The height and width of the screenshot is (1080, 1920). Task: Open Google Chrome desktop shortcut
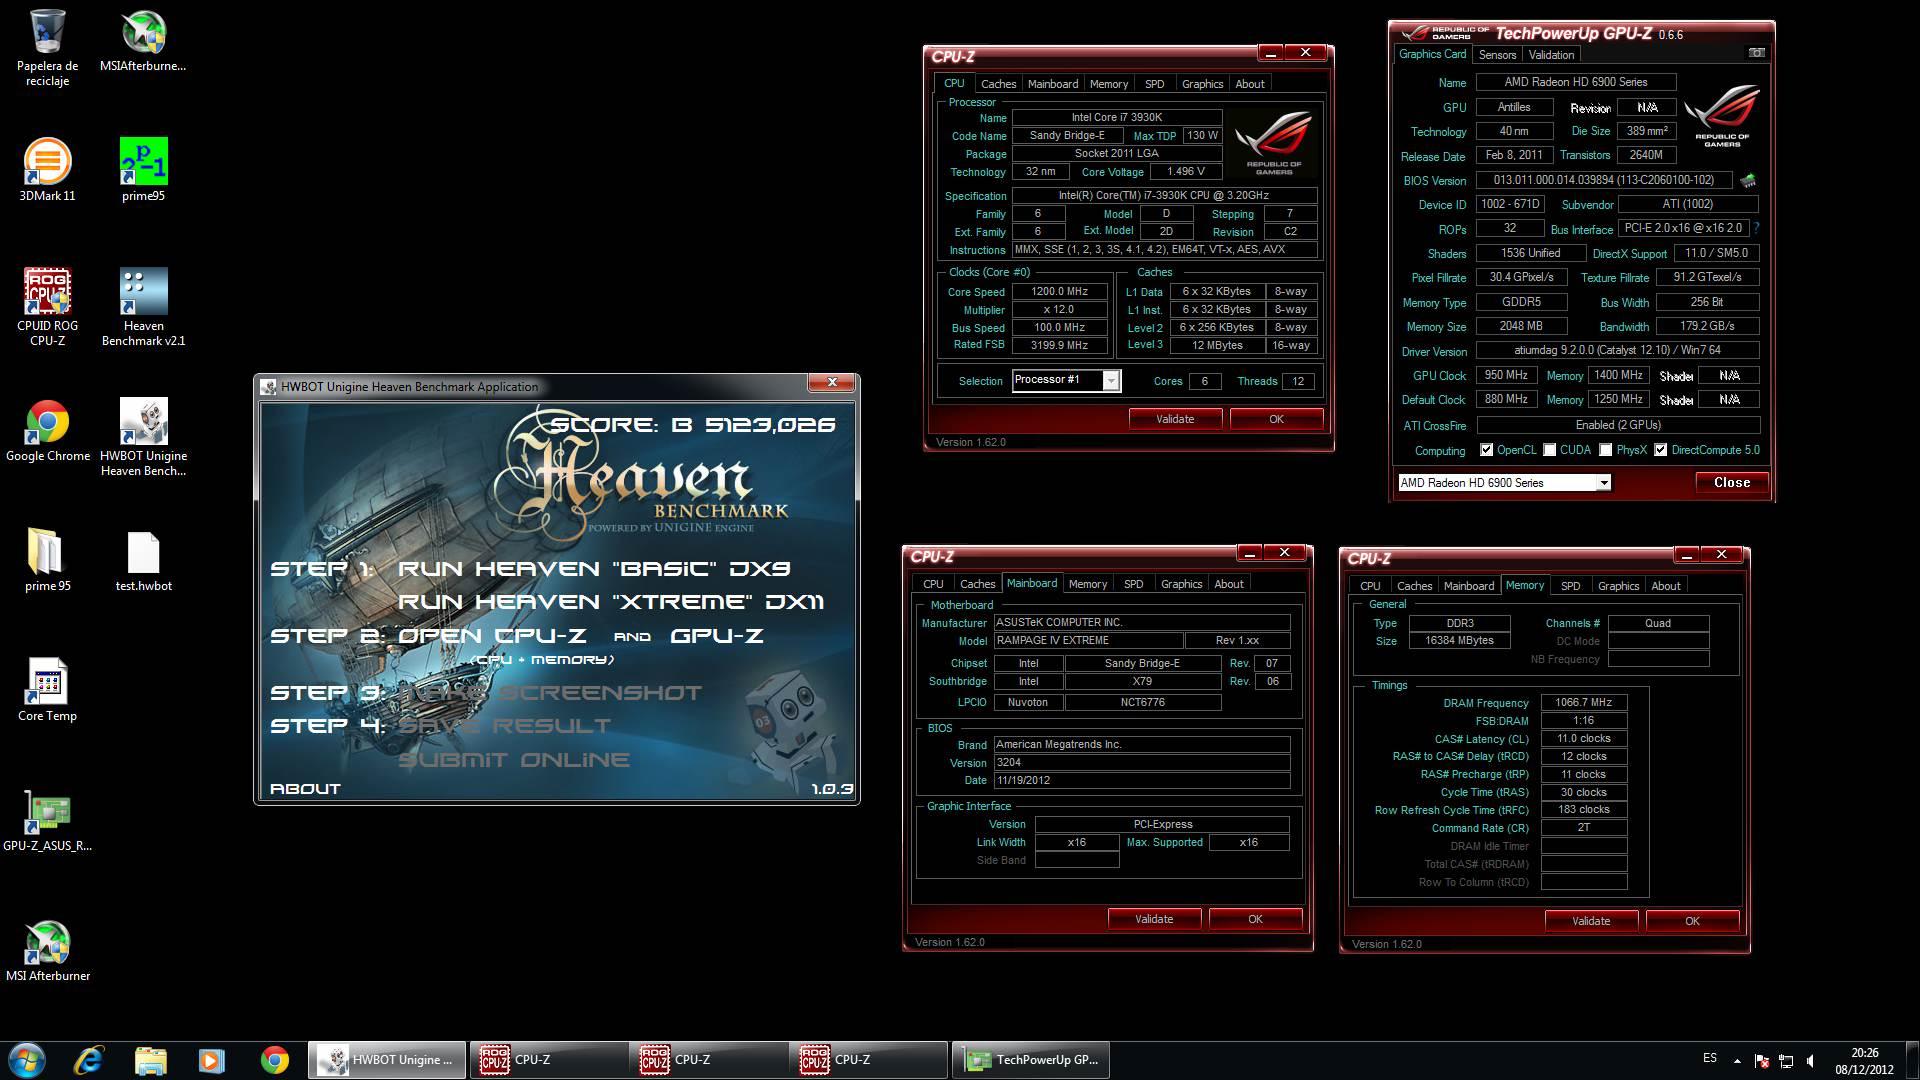click(47, 431)
